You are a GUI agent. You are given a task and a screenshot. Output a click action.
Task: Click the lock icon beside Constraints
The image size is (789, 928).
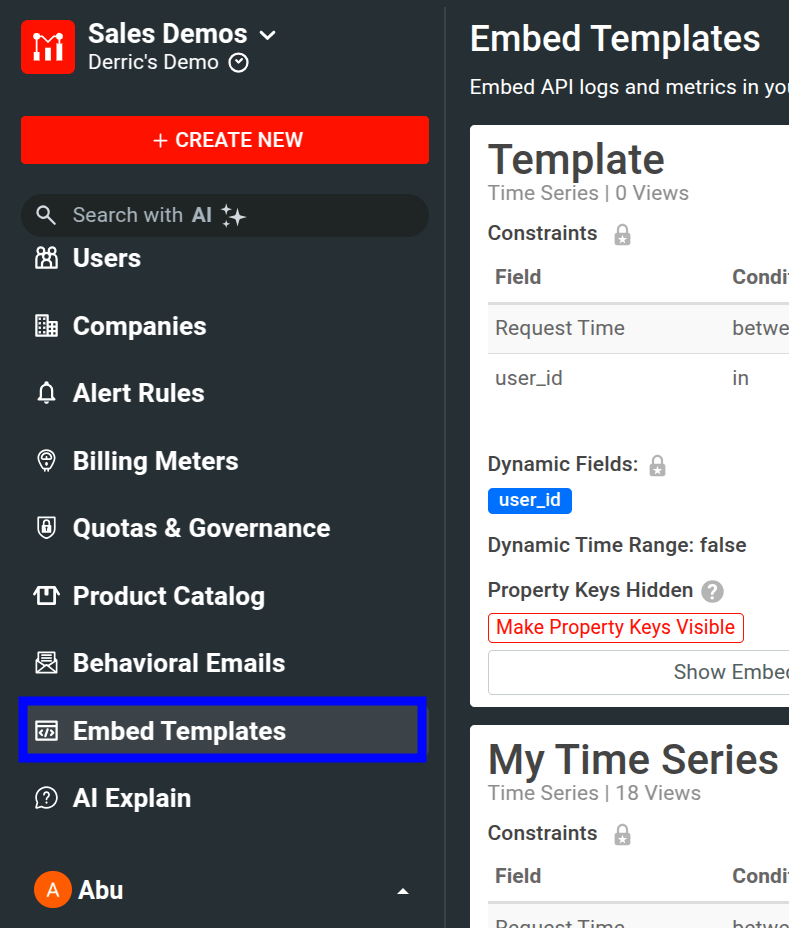click(622, 234)
